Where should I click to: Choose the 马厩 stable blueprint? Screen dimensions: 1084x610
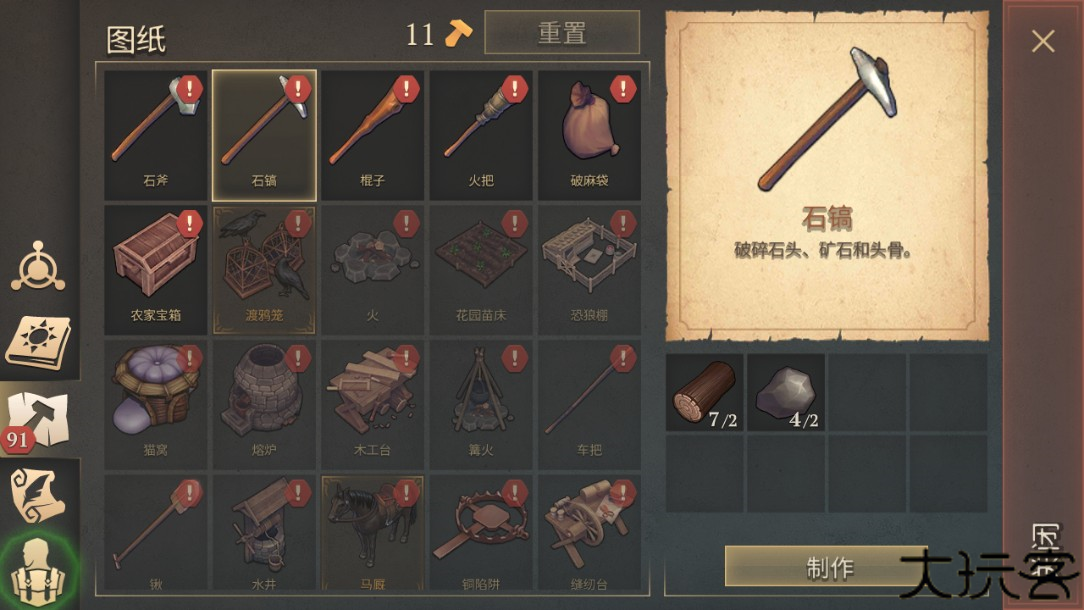[x=372, y=533]
